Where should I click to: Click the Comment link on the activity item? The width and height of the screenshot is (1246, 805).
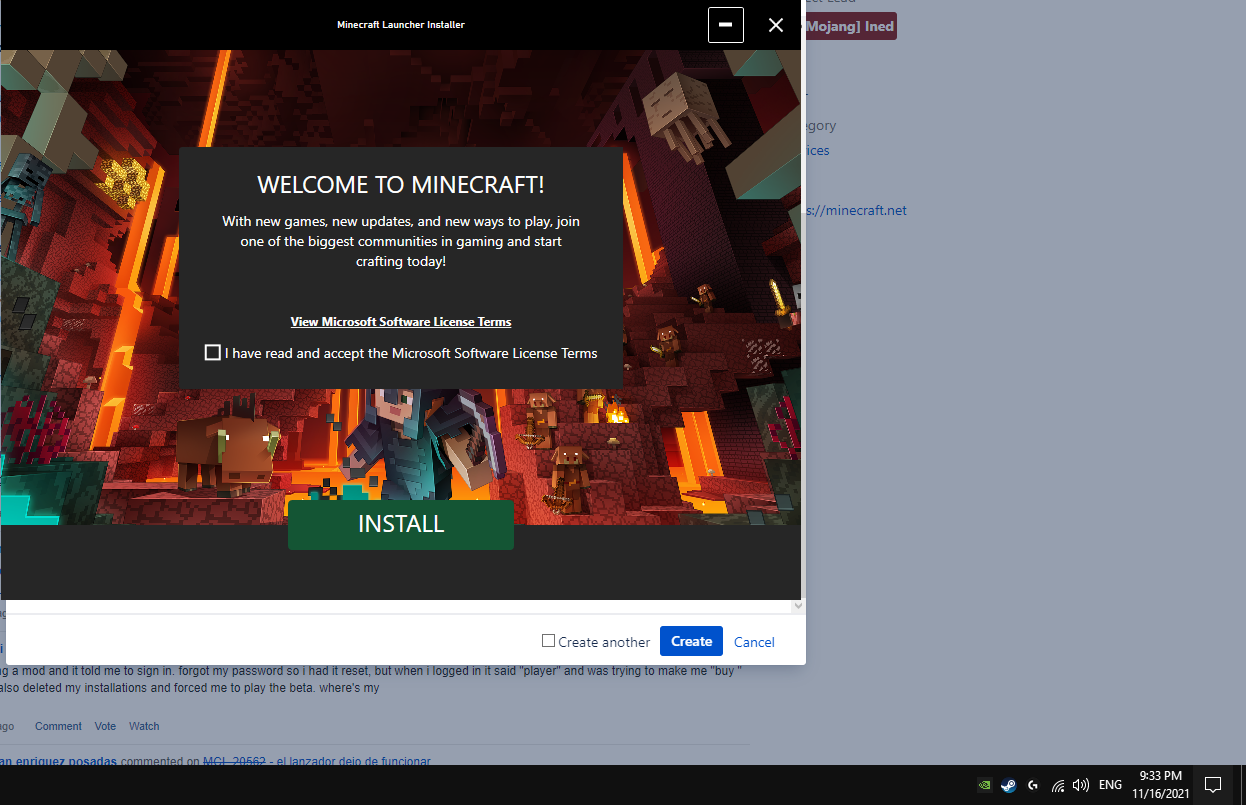[x=58, y=726]
